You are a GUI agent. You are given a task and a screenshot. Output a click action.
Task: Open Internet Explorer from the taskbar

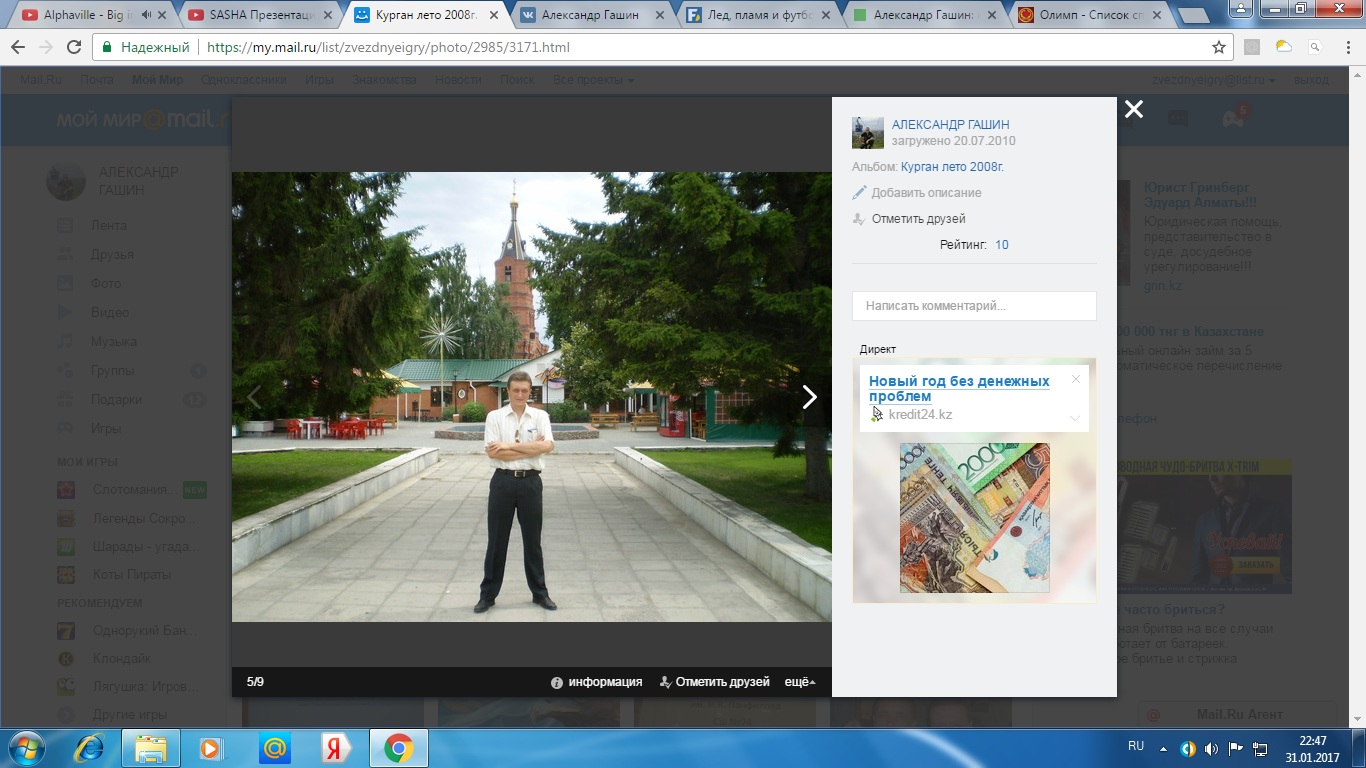coord(91,748)
